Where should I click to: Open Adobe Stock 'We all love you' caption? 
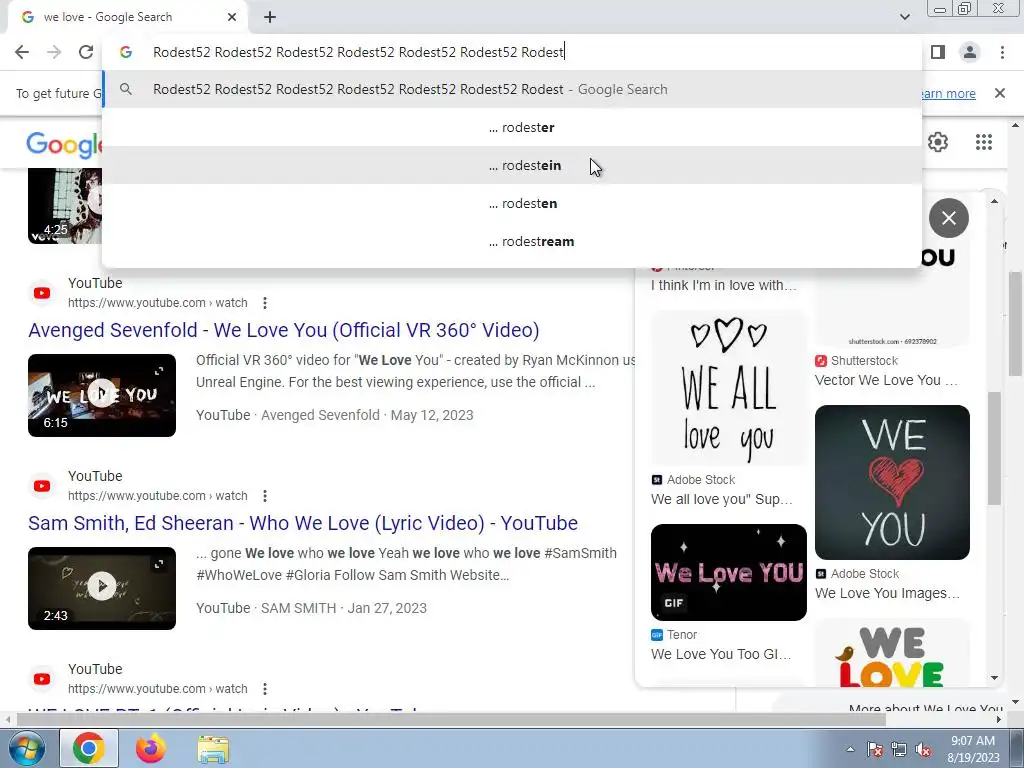click(x=722, y=500)
